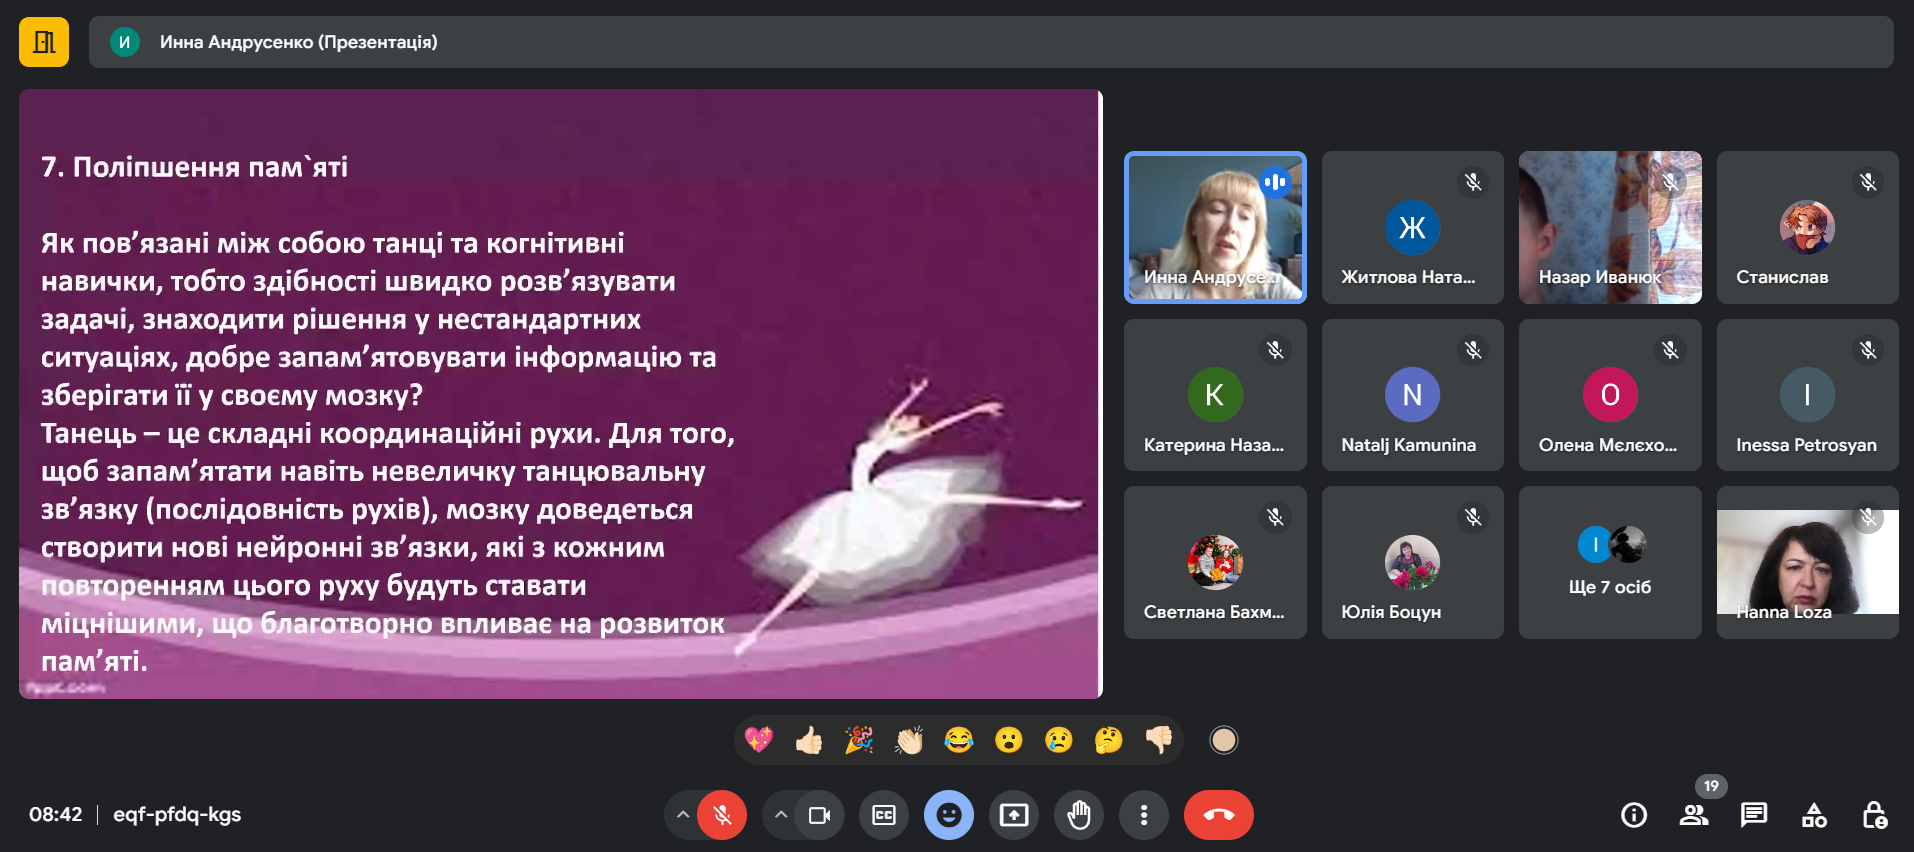
Task: Open the chat messages panel
Action: click(1753, 815)
